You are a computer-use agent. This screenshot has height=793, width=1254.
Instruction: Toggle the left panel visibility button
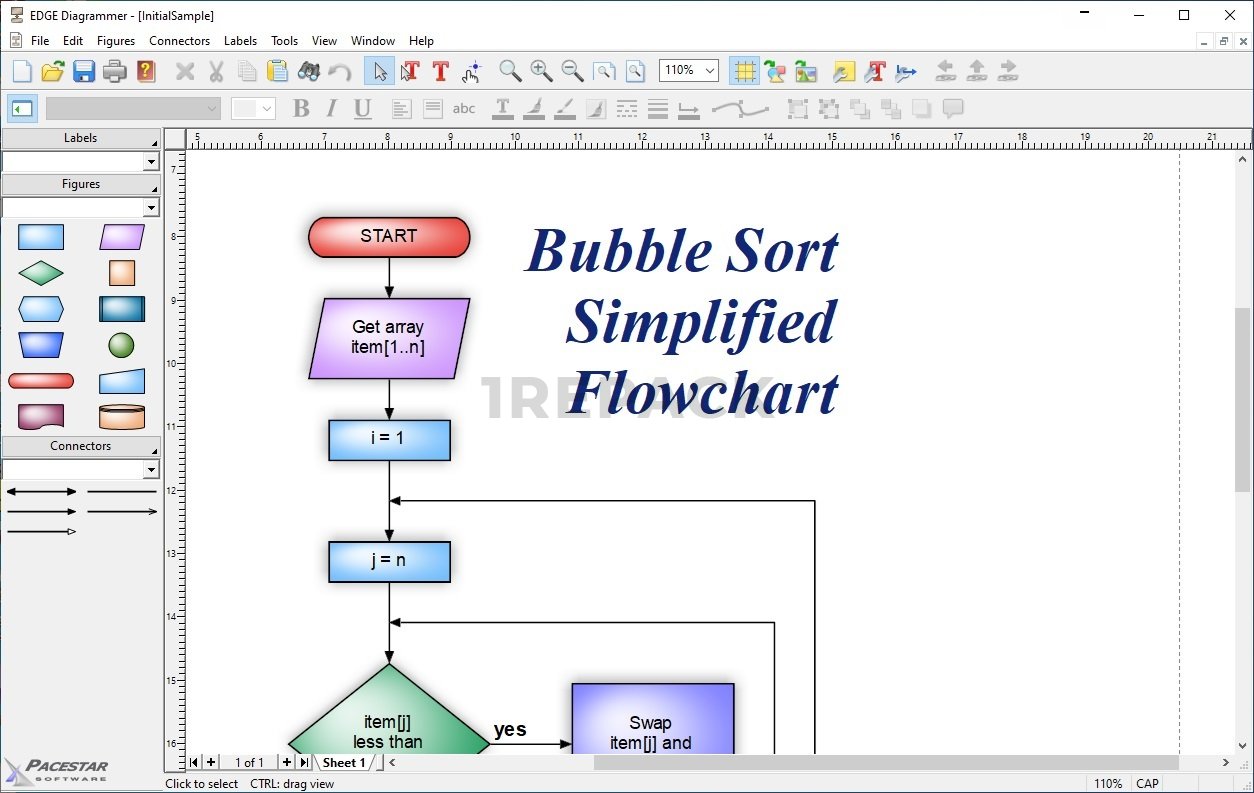(22, 109)
